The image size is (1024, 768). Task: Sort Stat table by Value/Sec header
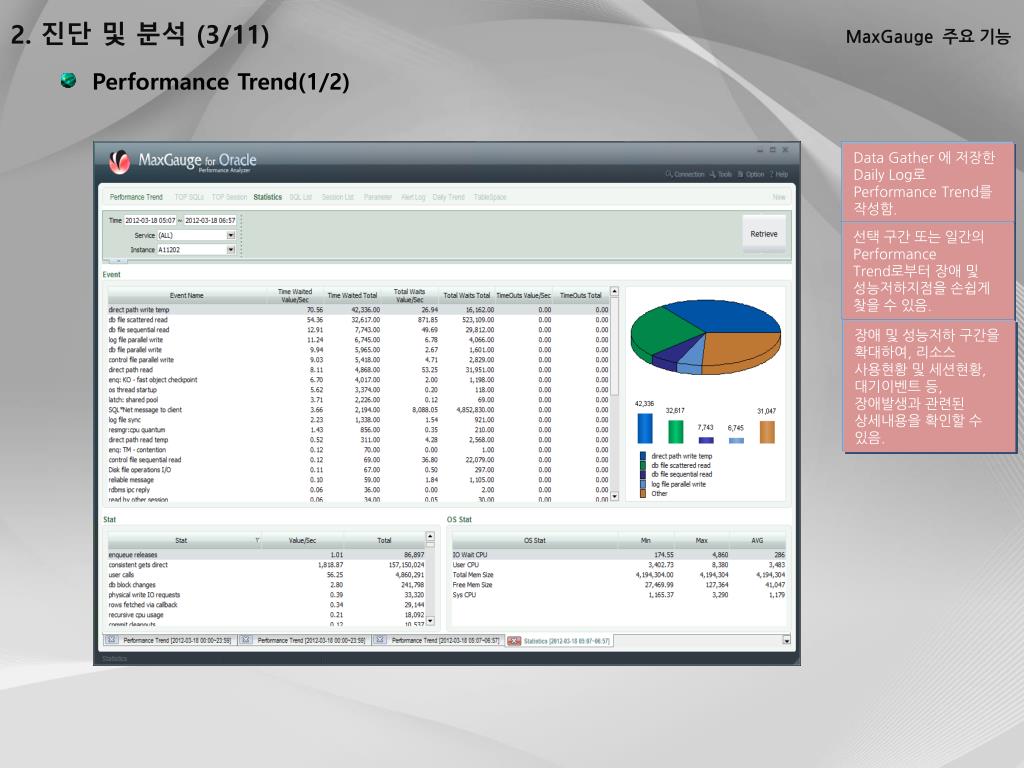tap(302, 540)
